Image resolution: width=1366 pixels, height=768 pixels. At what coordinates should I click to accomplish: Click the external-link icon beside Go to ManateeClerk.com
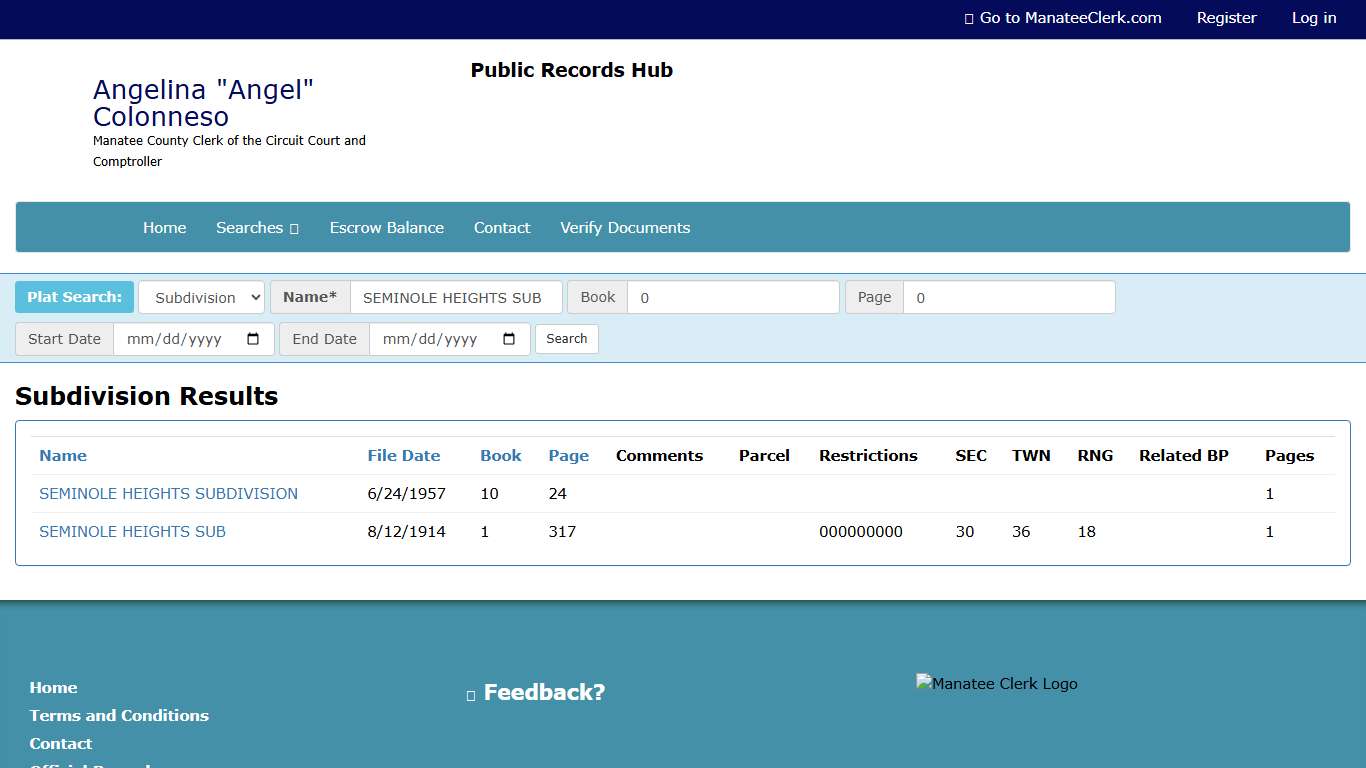pos(968,18)
